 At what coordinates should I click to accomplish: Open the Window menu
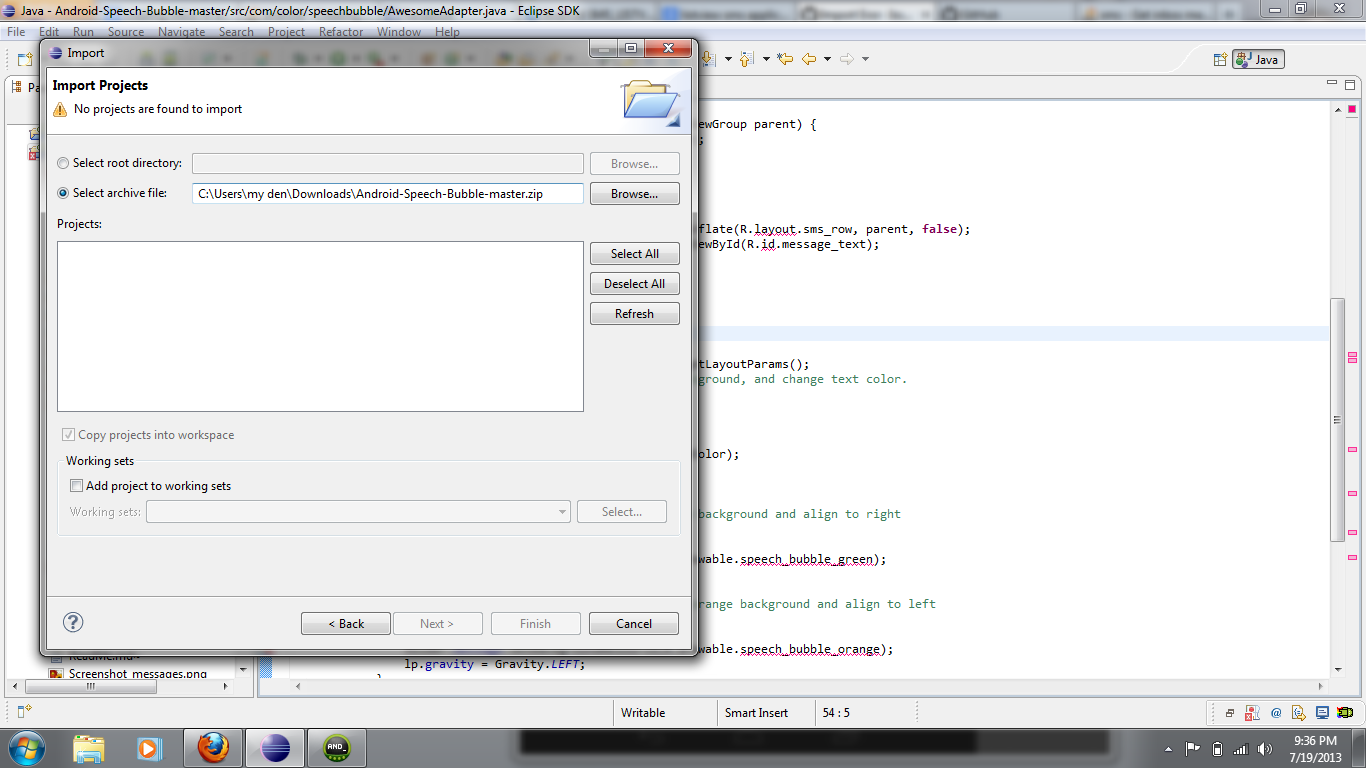[x=399, y=32]
